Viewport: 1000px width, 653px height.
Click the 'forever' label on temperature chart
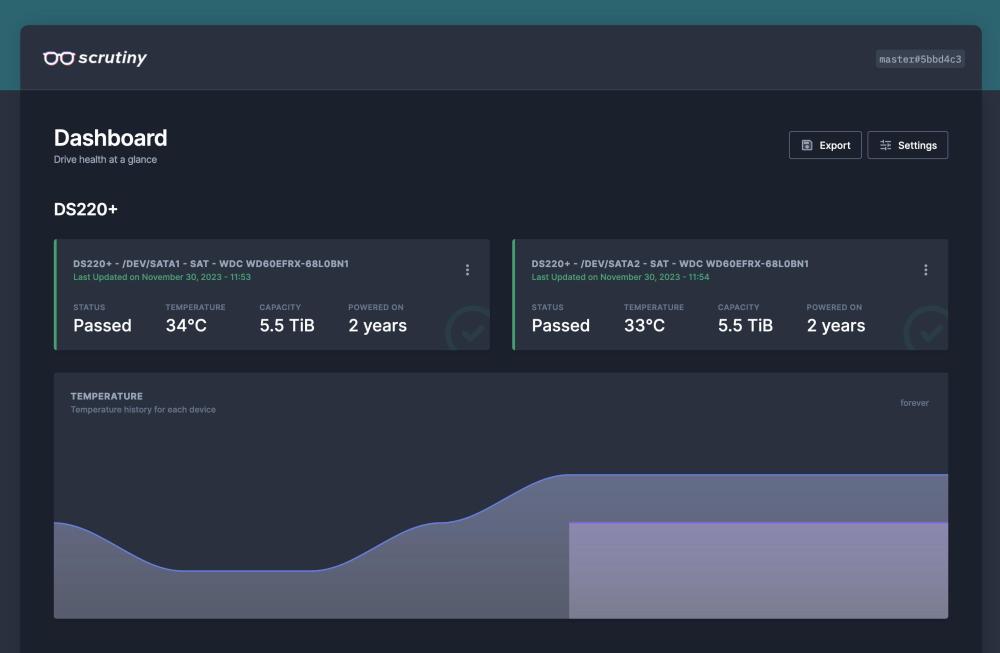(914, 403)
